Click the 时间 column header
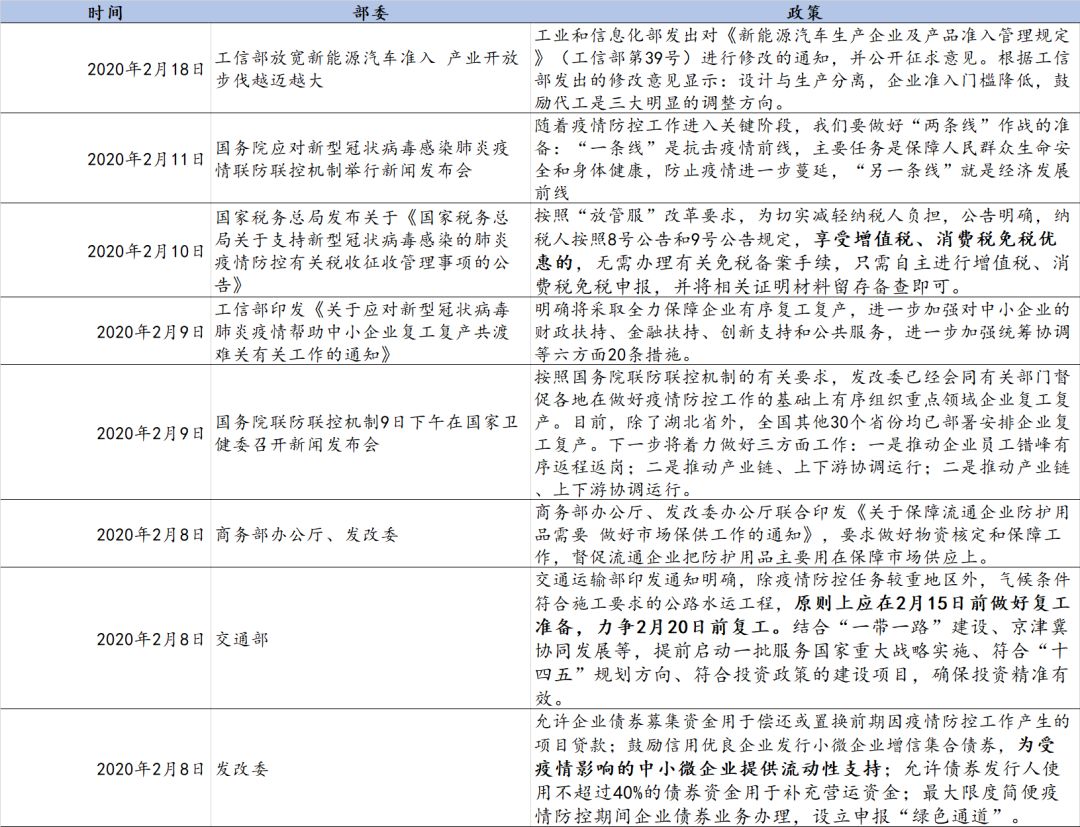Viewport: 1080px width, 827px height. (106, 12)
